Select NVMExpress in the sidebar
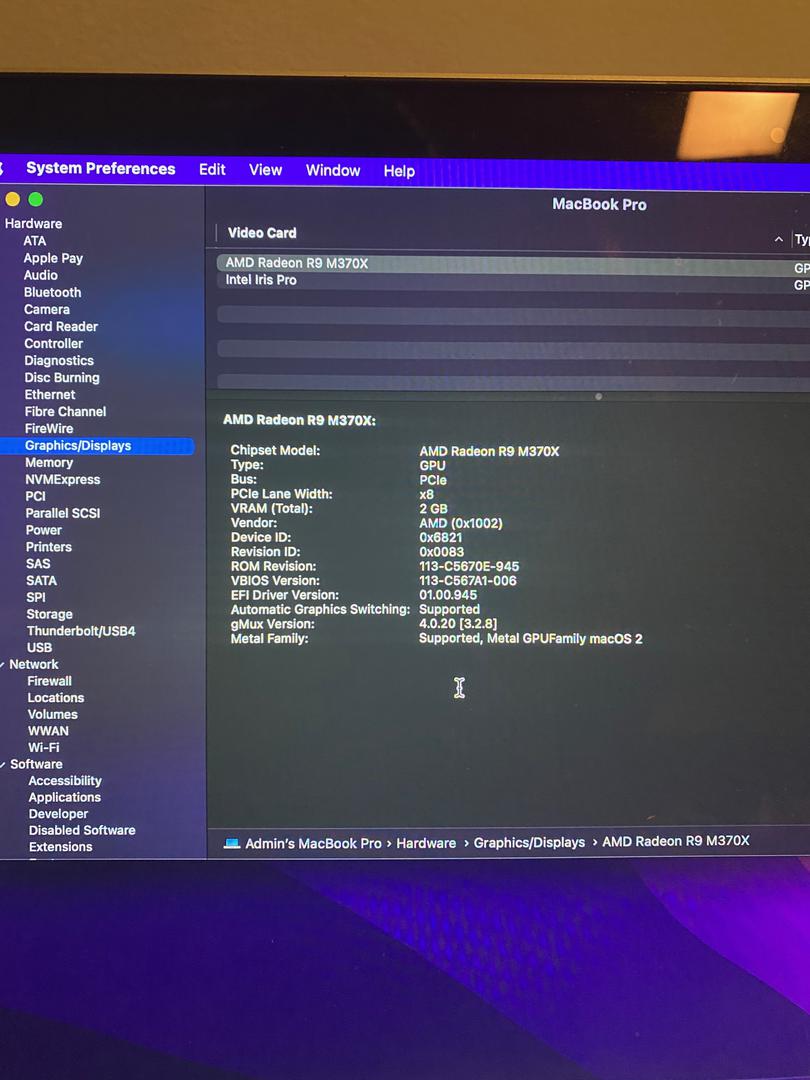This screenshot has height=1080, width=810. coord(63,479)
